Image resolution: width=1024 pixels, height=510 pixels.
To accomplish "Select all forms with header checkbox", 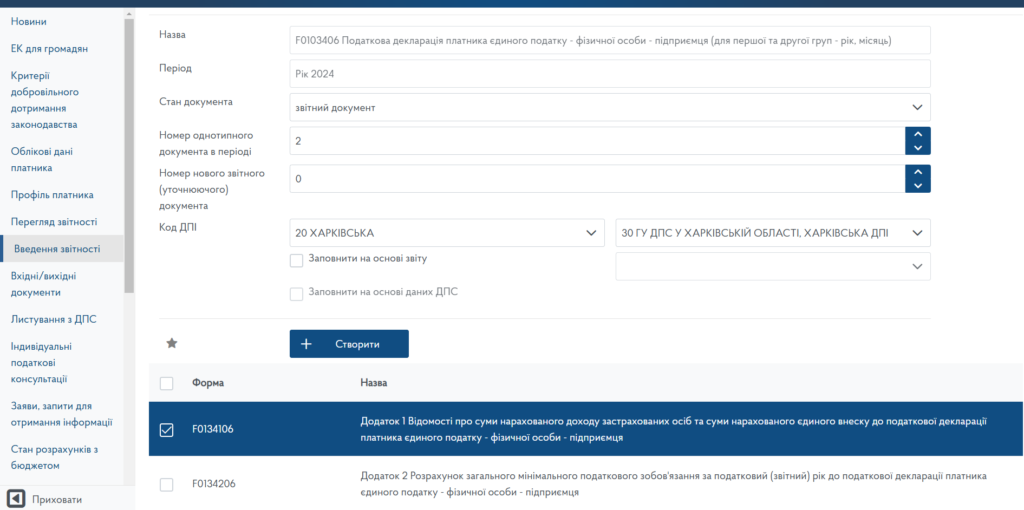I will click(167, 383).
